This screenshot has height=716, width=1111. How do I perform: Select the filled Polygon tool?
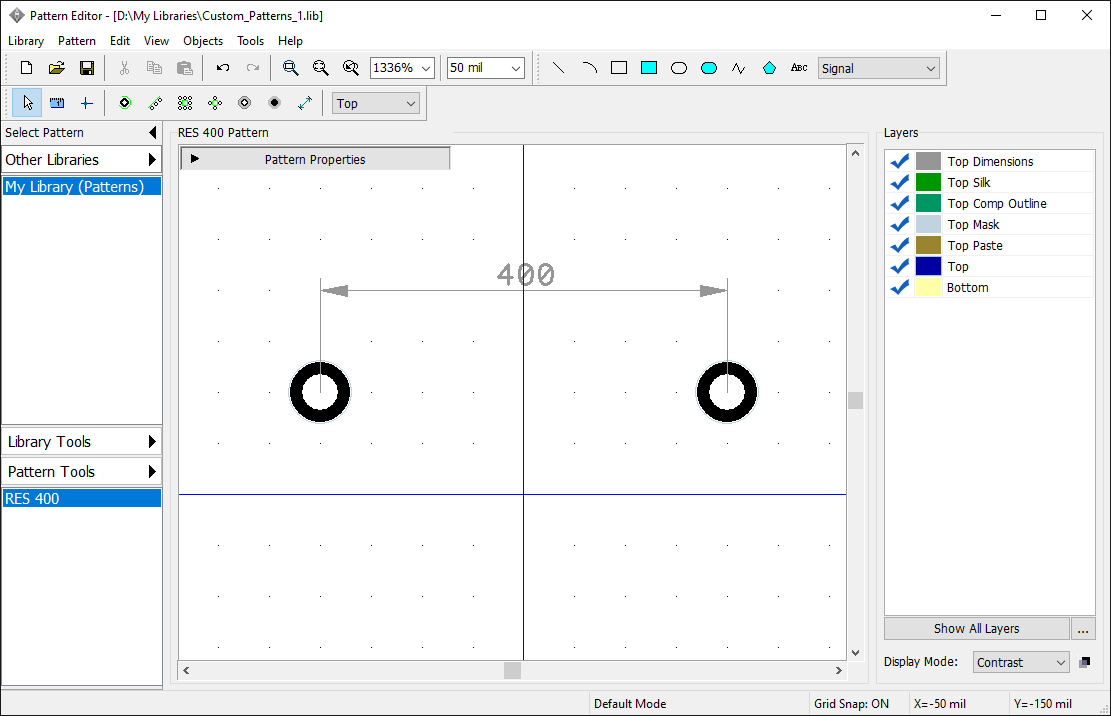769,68
